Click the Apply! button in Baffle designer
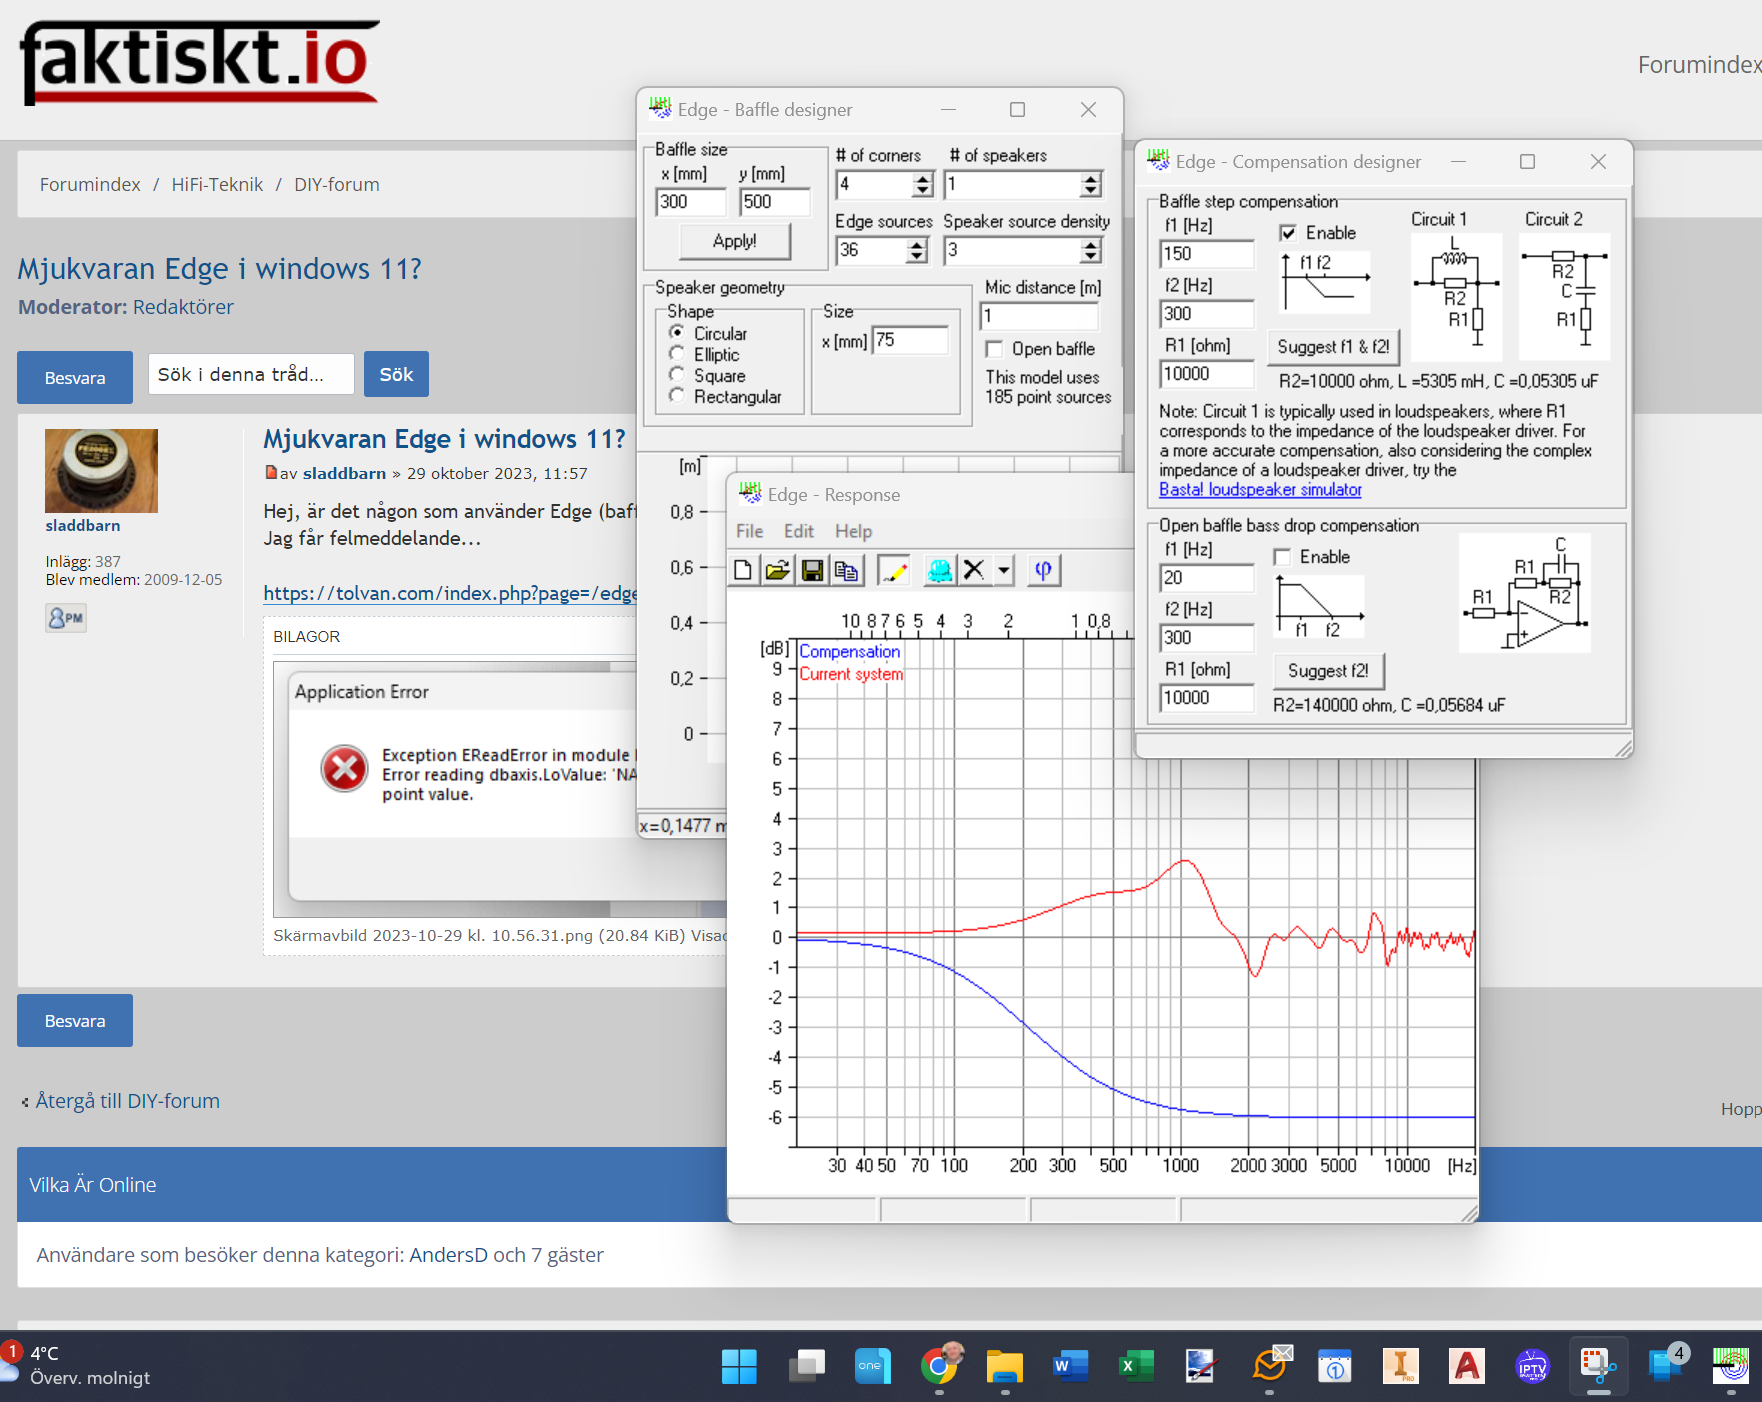The height and width of the screenshot is (1402, 1762). pyautogui.click(x=735, y=241)
